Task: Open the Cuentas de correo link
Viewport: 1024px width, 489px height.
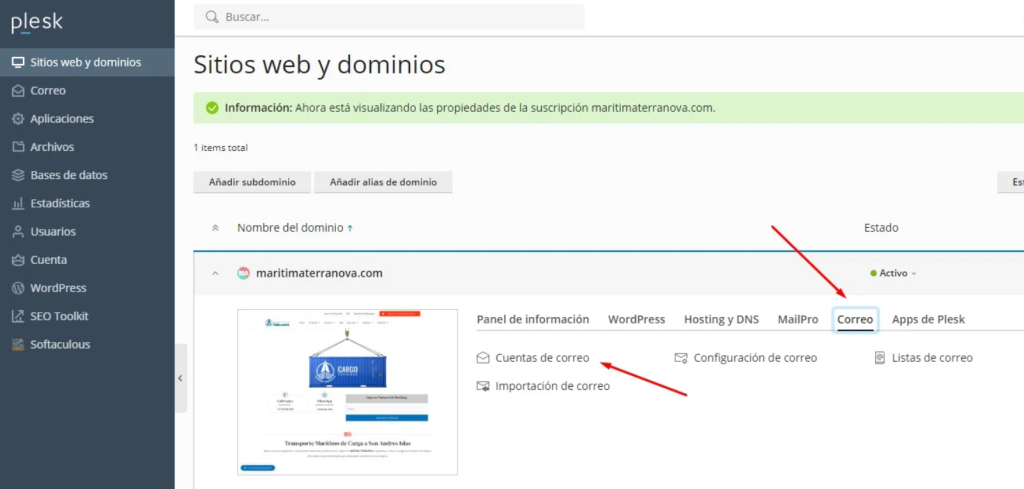Action: pos(542,358)
